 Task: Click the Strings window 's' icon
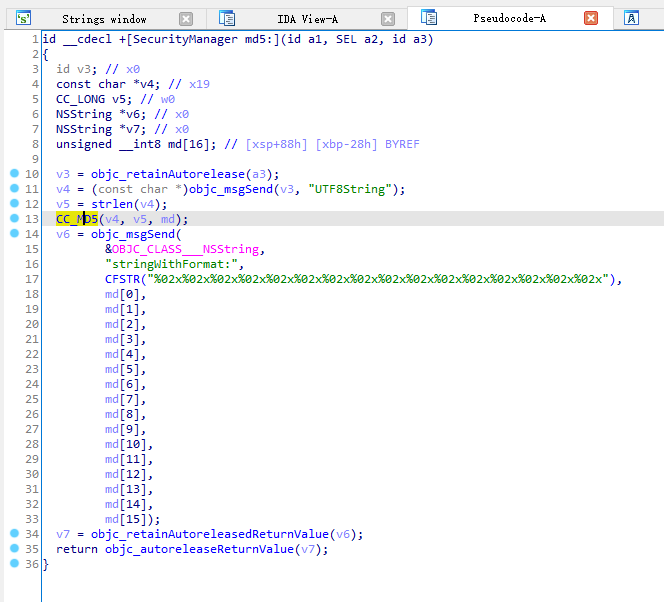point(23,19)
